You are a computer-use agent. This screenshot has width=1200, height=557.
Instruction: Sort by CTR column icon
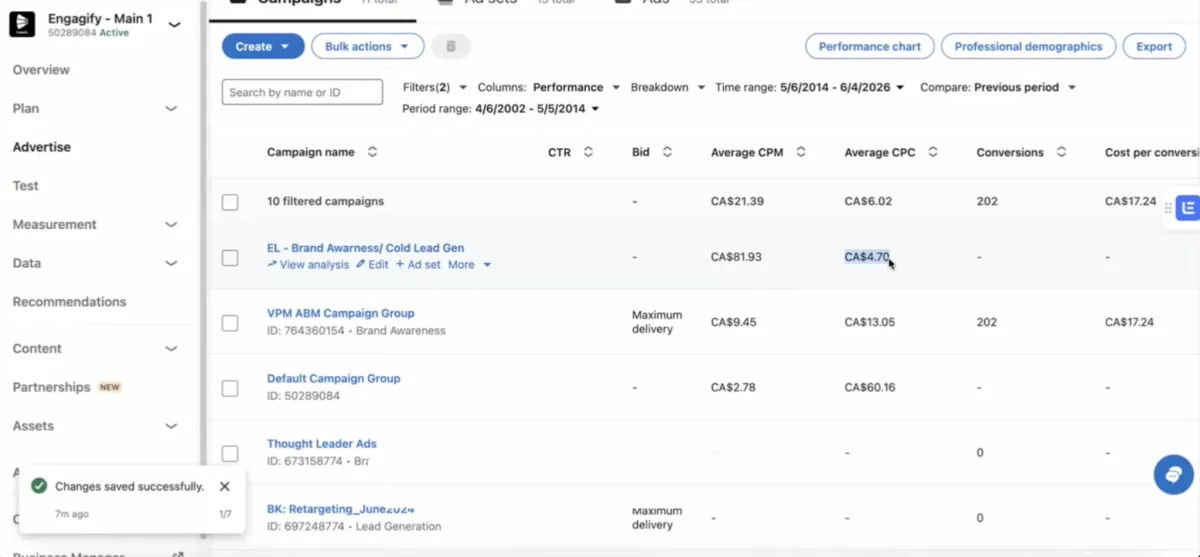(x=588, y=152)
